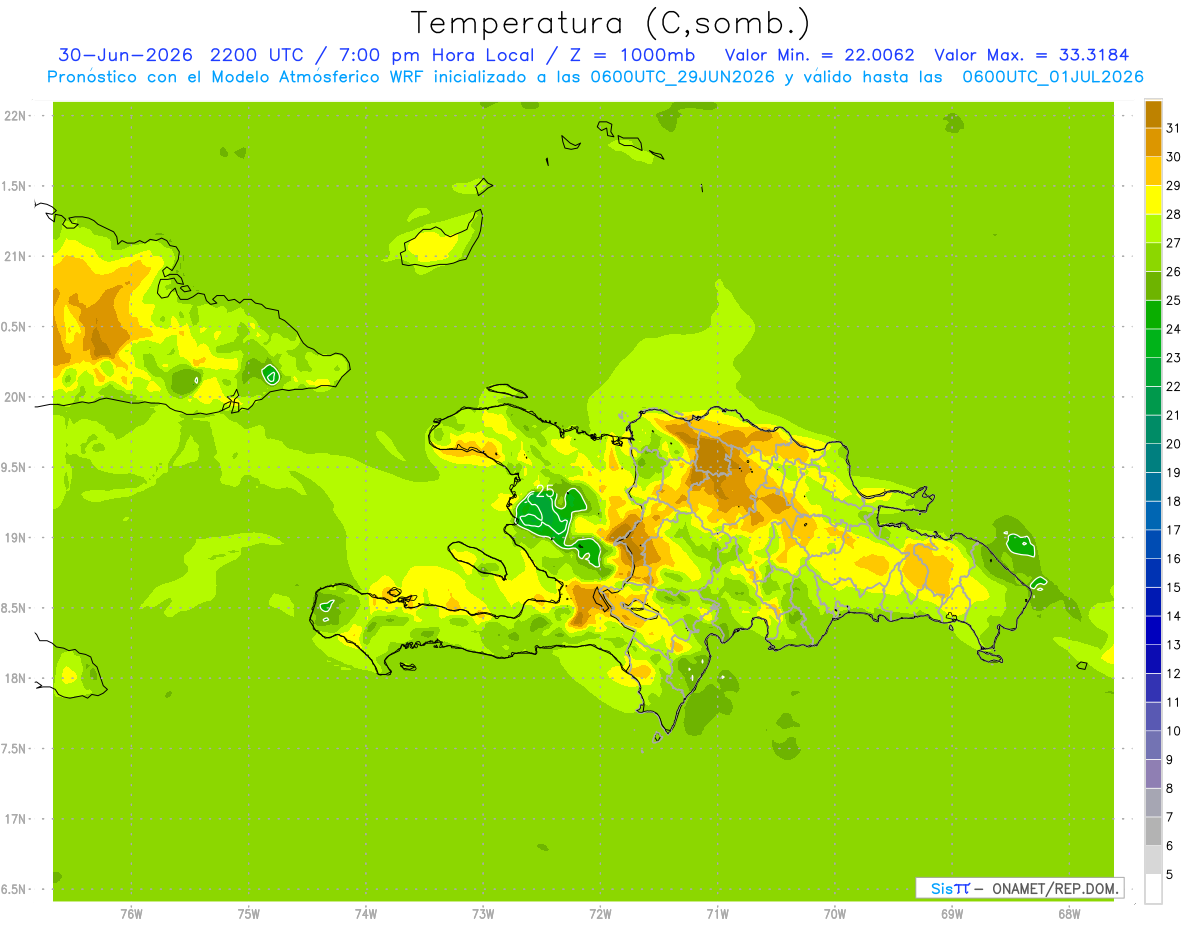The image size is (1200, 927).
Task: Click the "72W" longitude label
Action: click(x=600, y=913)
